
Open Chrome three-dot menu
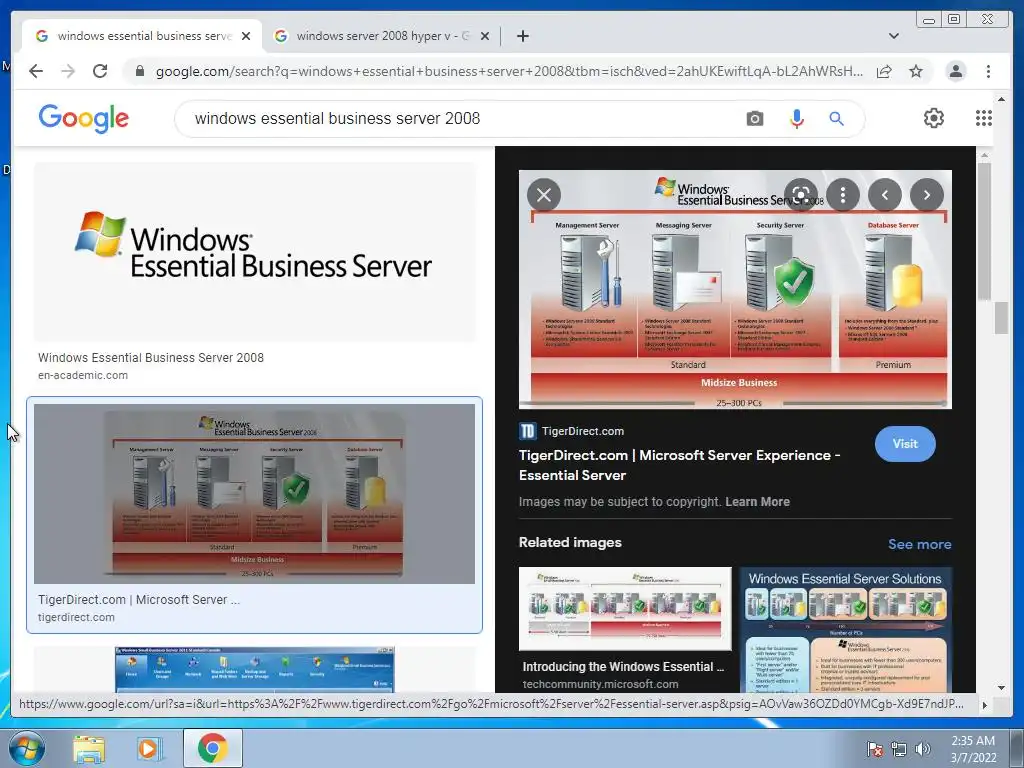pos(988,71)
